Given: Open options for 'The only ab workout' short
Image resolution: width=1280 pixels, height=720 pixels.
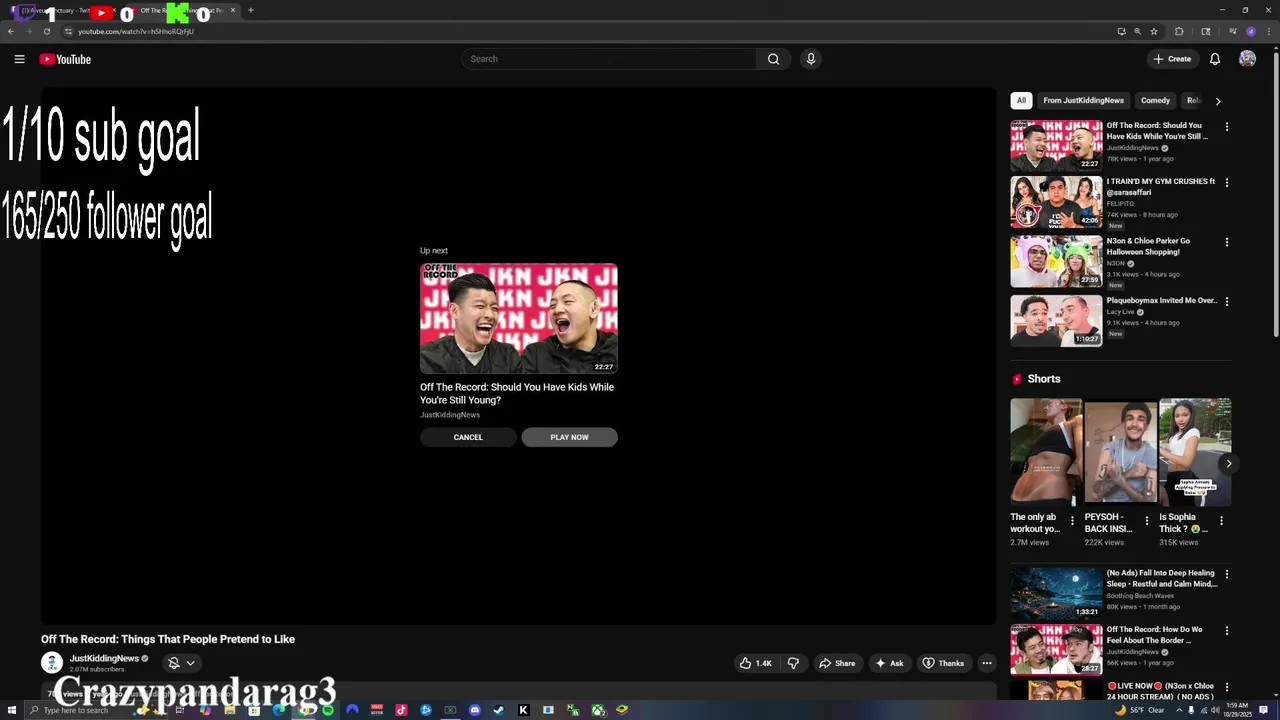Looking at the screenshot, I should tap(1072, 520).
